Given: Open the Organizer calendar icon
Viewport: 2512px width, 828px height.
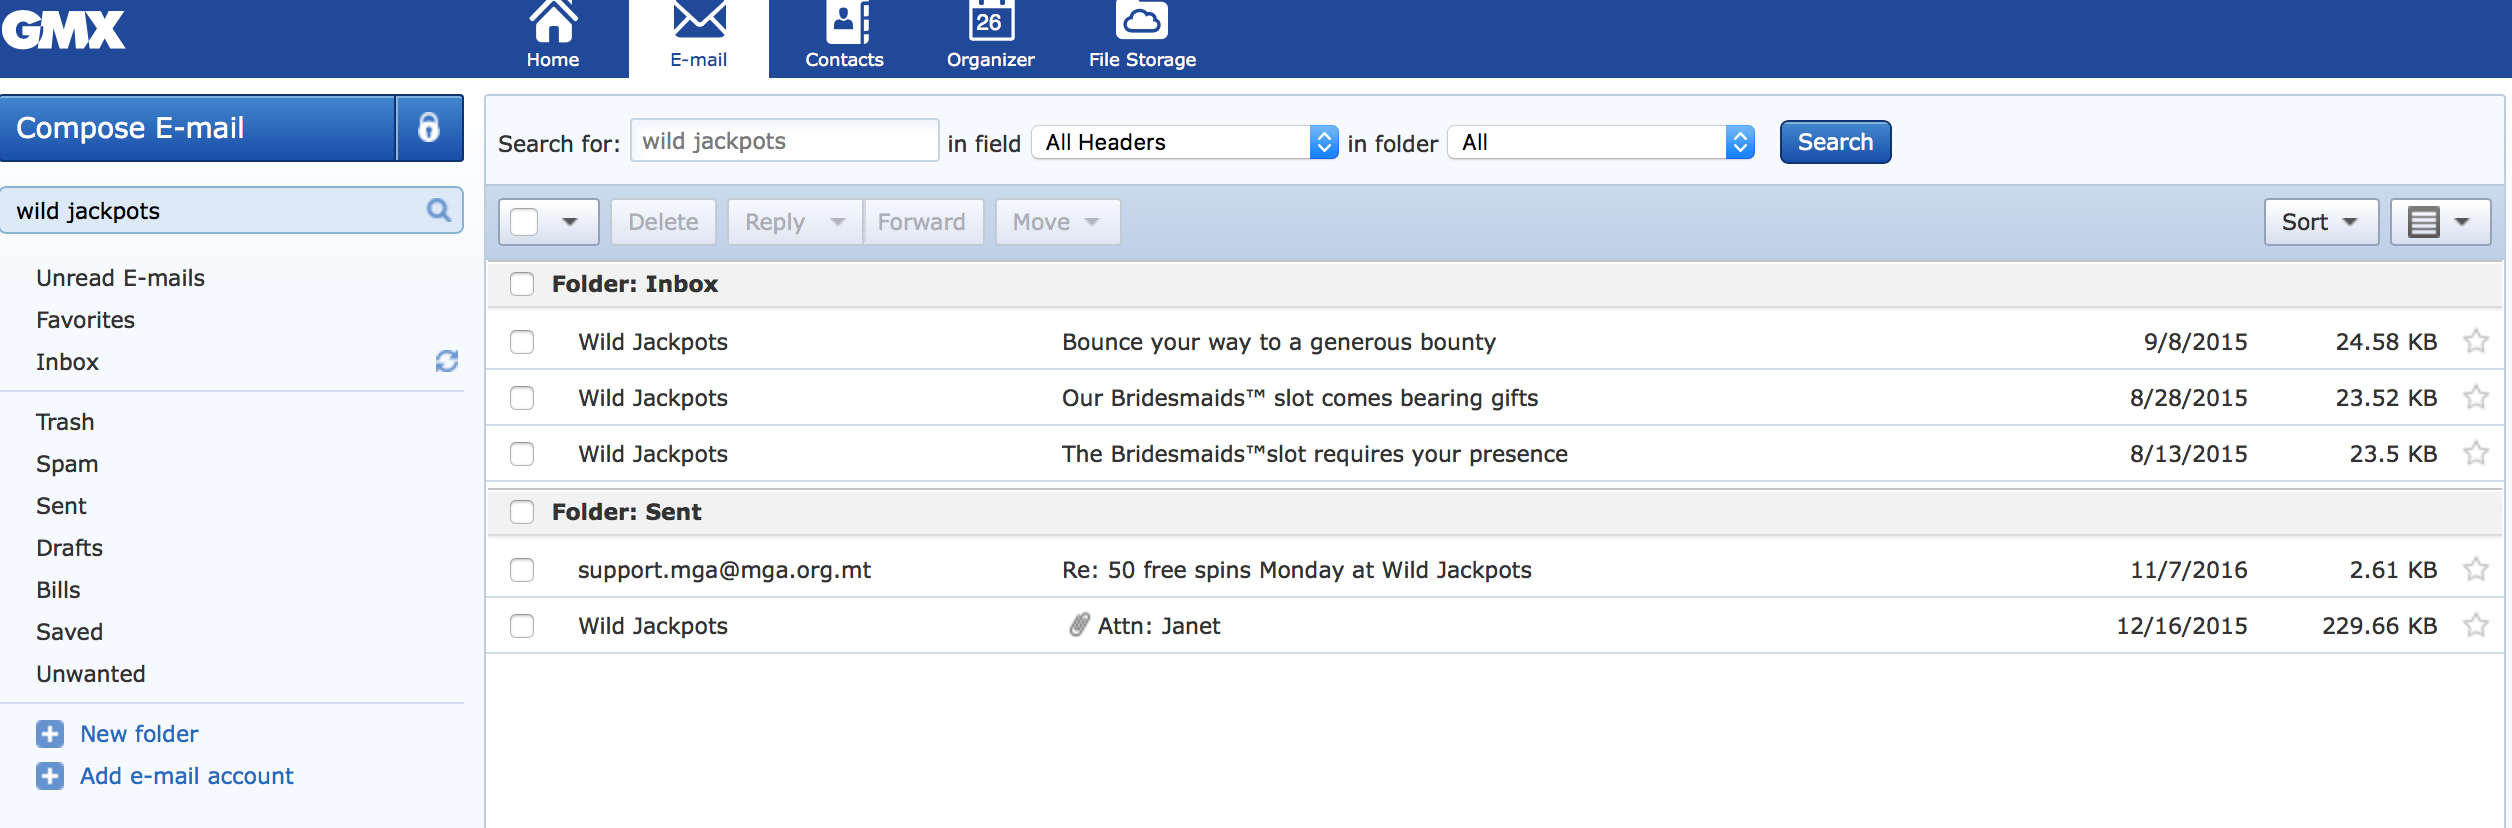Looking at the screenshot, I should pyautogui.click(x=991, y=21).
